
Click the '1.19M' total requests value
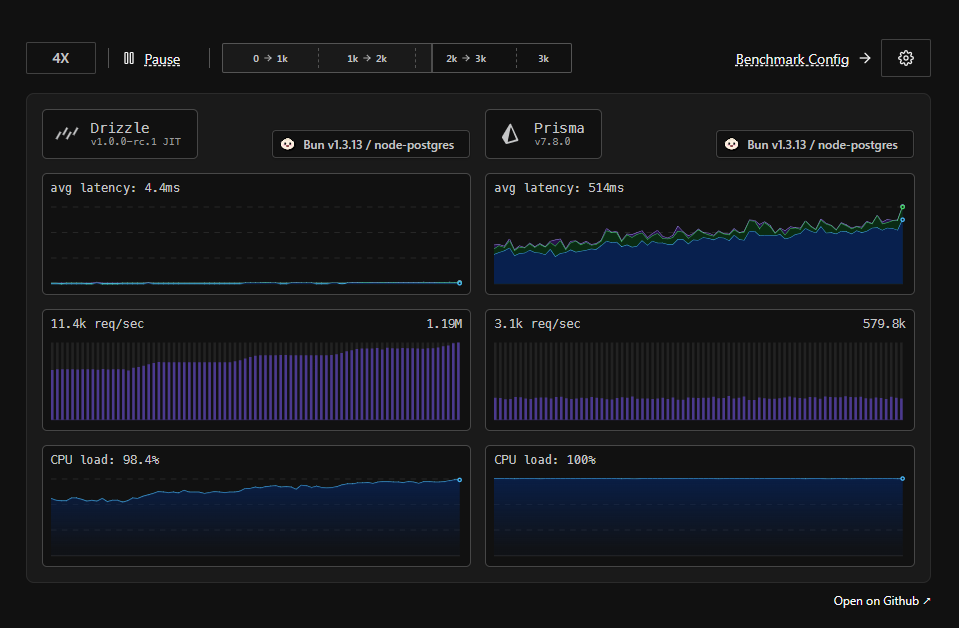[x=444, y=323]
